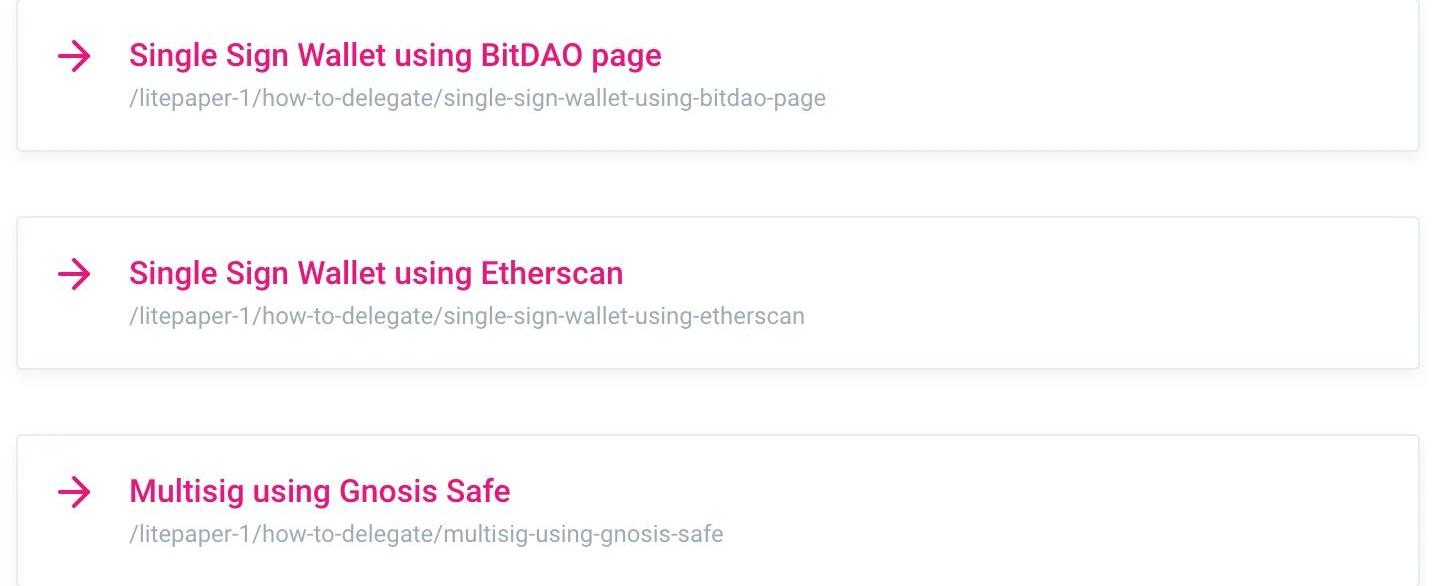The image size is (1444, 586).
Task: Click "Gnosis Safe" text in the third title
Action: pyautogui.click(x=425, y=491)
